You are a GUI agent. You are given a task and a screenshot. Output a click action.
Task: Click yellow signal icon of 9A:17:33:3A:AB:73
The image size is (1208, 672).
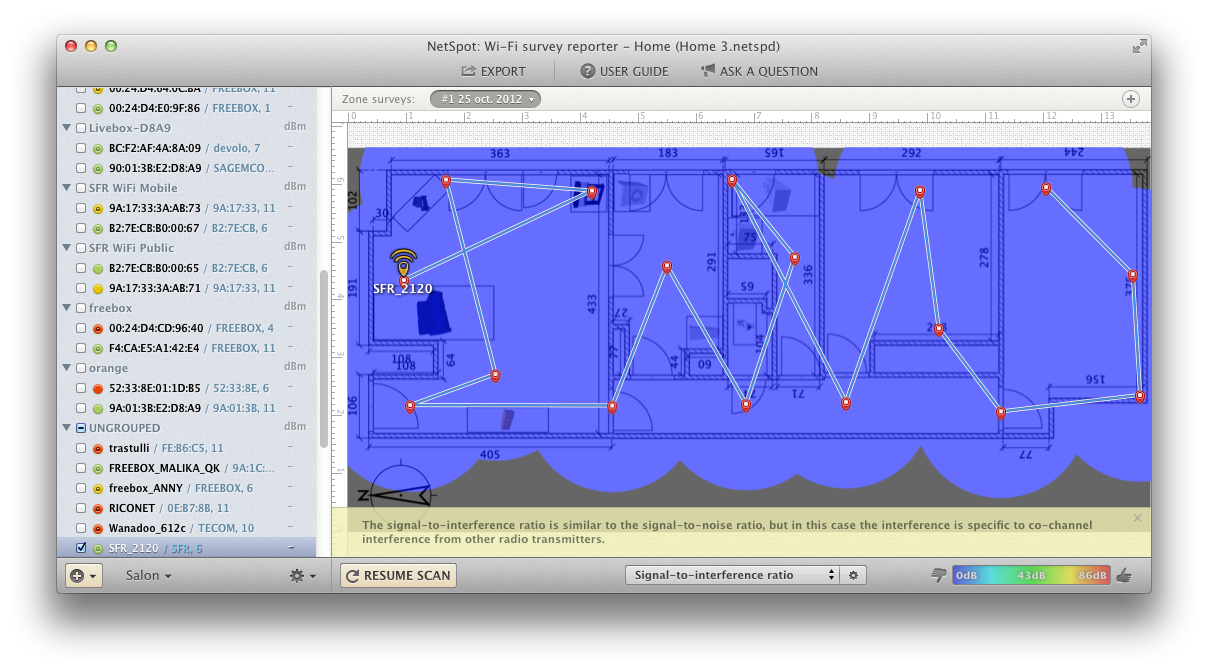(98, 208)
